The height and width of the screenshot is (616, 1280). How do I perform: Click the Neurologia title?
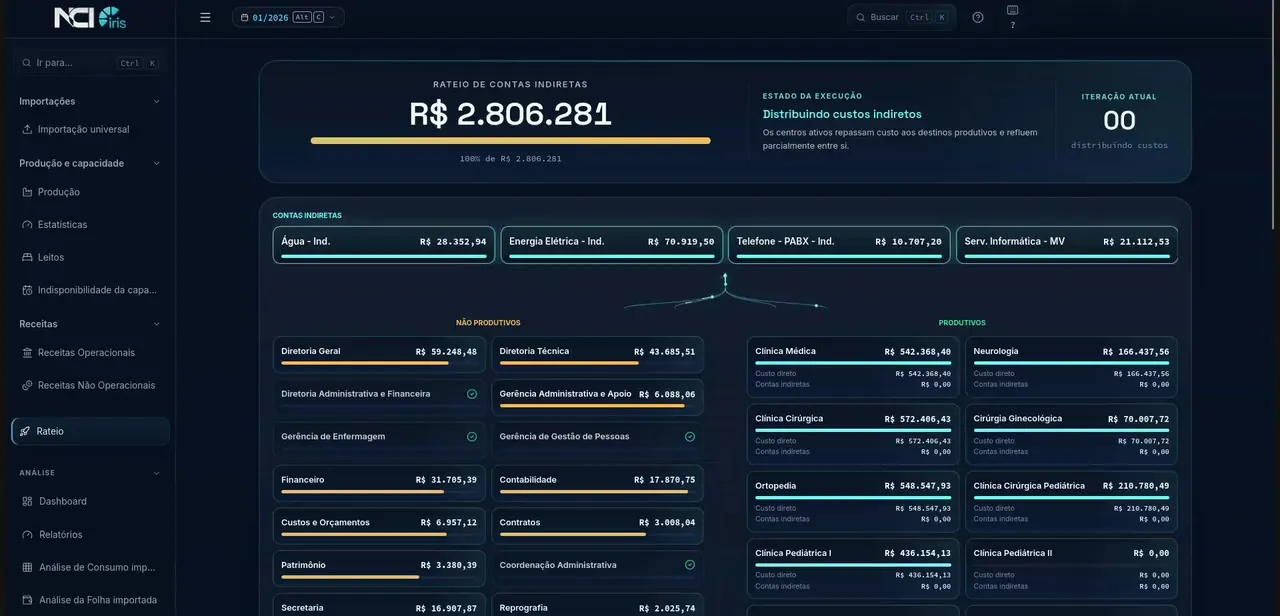coord(996,351)
